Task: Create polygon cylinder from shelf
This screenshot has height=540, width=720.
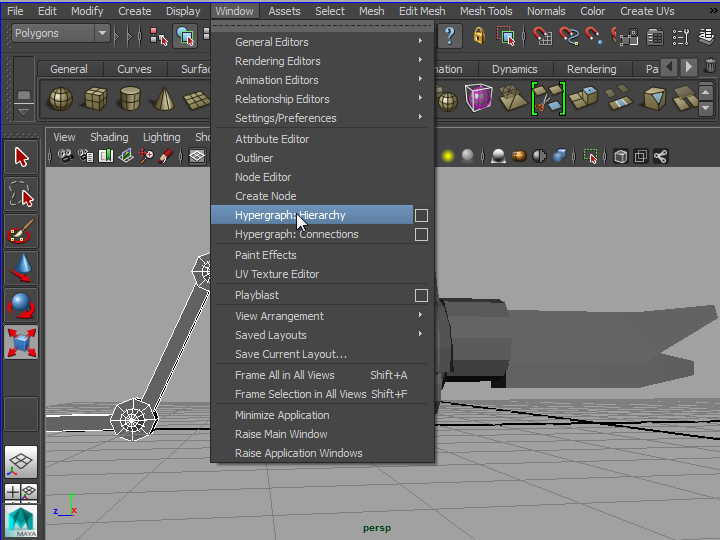Action: (x=130, y=99)
